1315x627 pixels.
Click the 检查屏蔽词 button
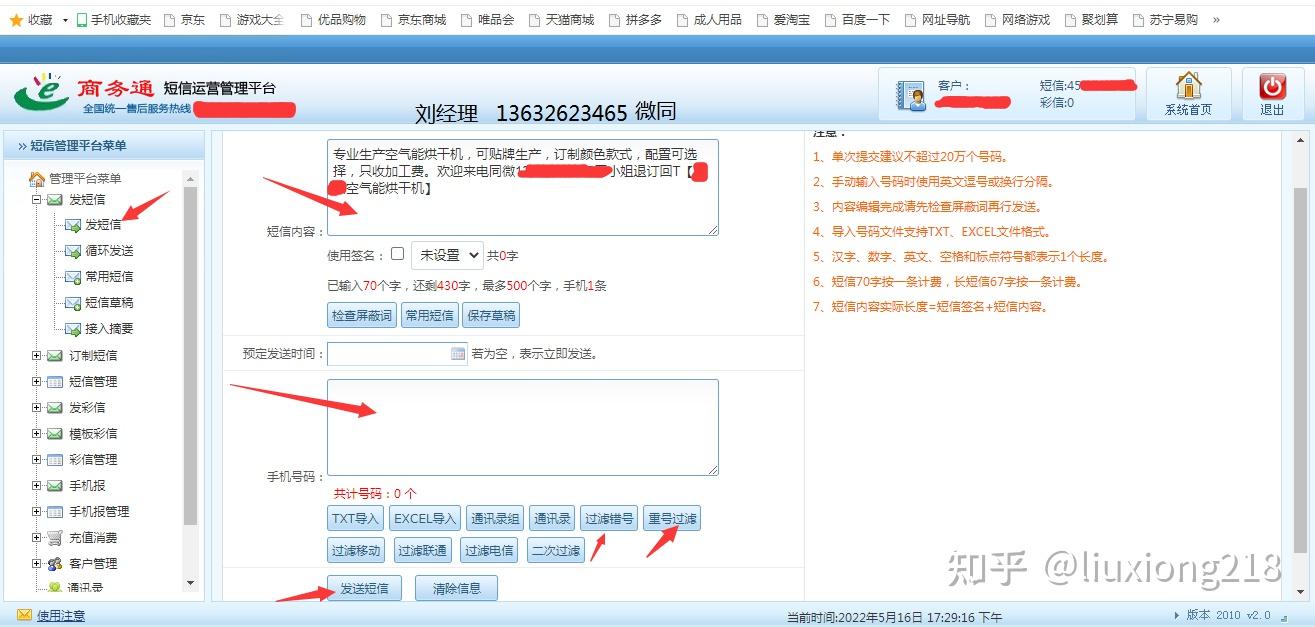361,315
